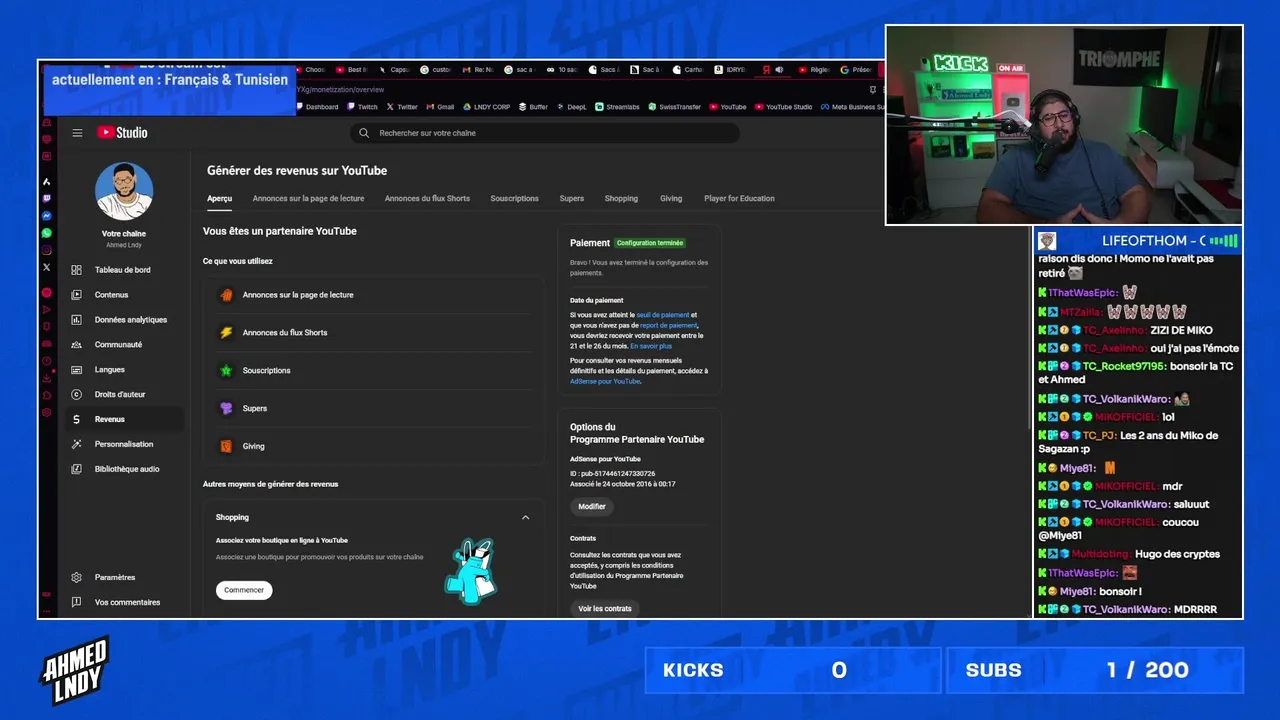Open Communauté section
1280x720 pixels.
pos(124,345)
